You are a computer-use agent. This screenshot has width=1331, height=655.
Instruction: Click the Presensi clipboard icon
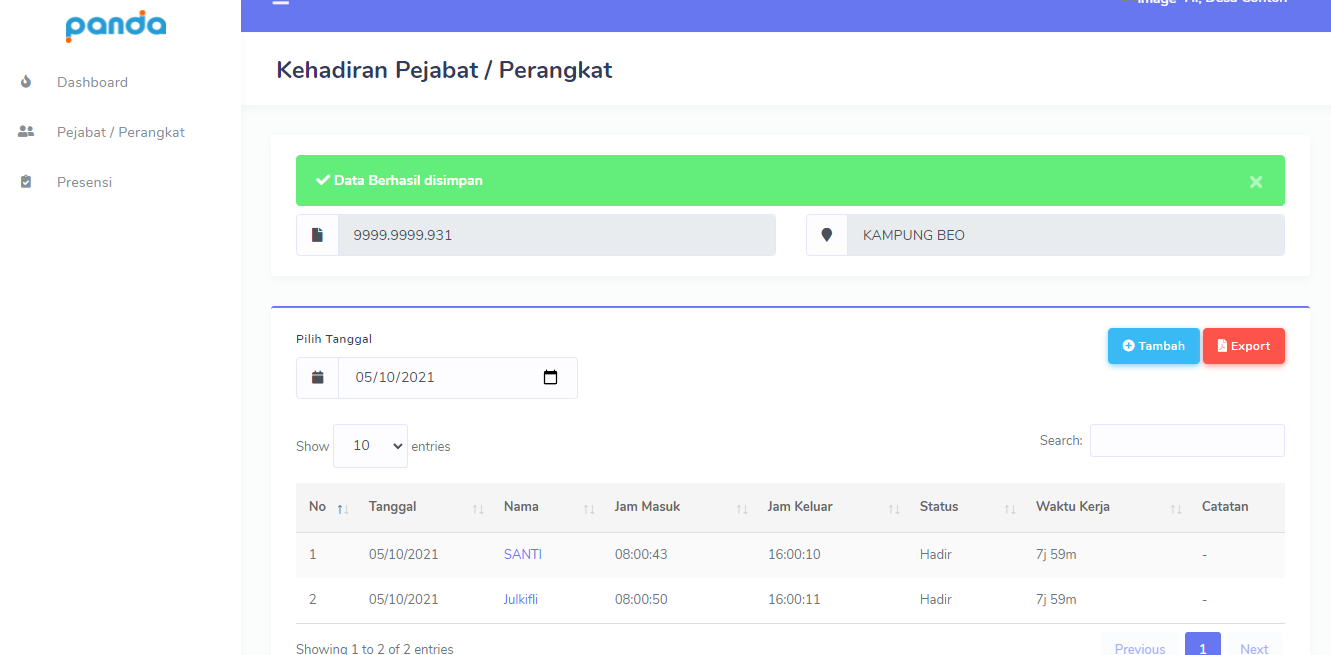point(26,182)
